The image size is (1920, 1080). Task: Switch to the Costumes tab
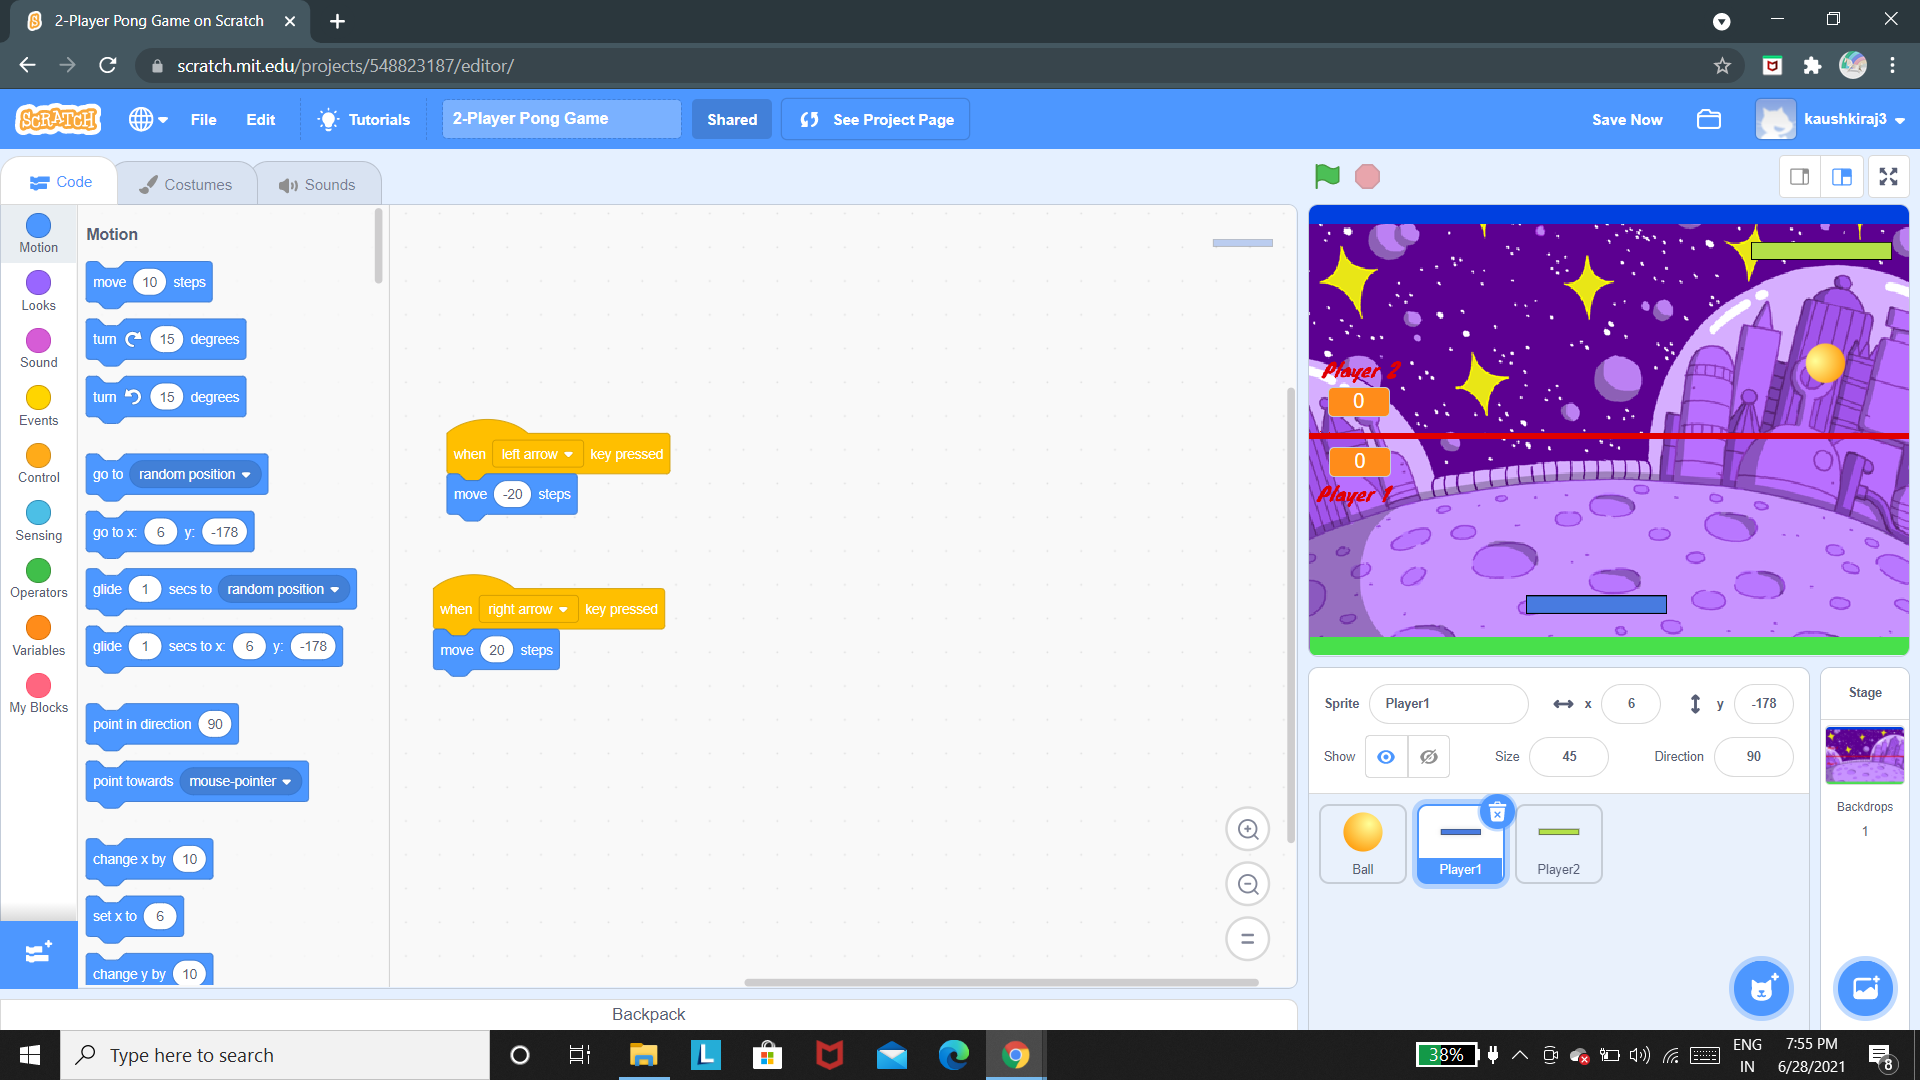186,184
